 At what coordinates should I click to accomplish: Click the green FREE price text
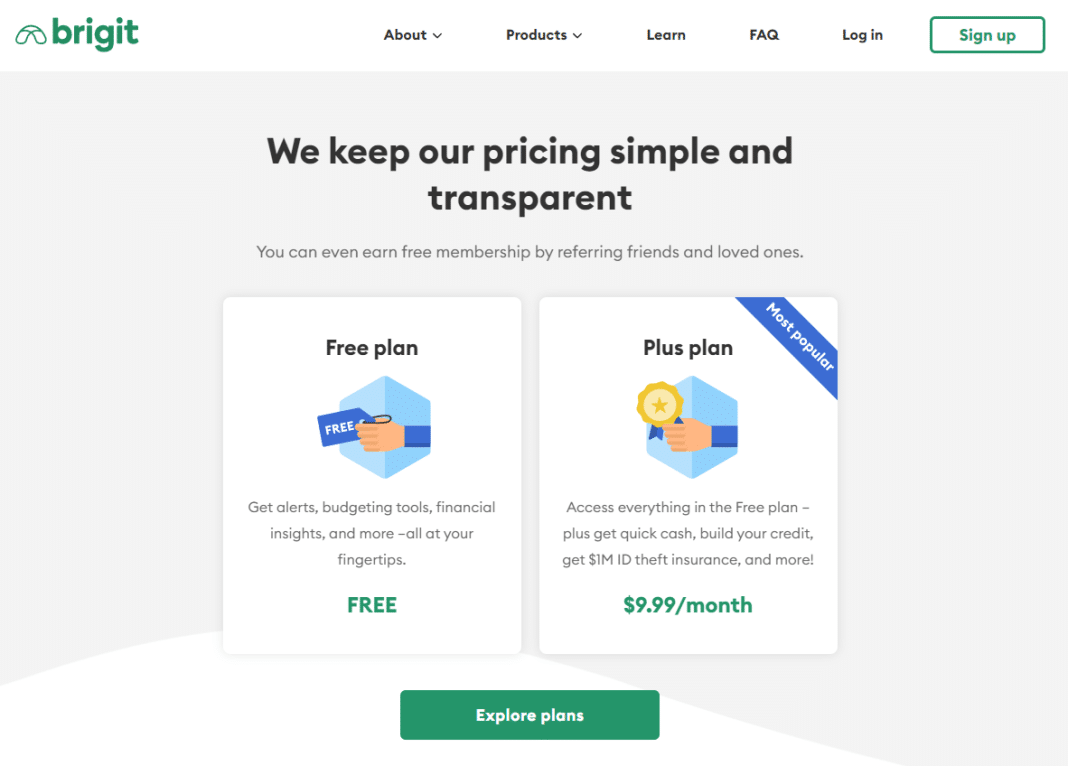372,605
